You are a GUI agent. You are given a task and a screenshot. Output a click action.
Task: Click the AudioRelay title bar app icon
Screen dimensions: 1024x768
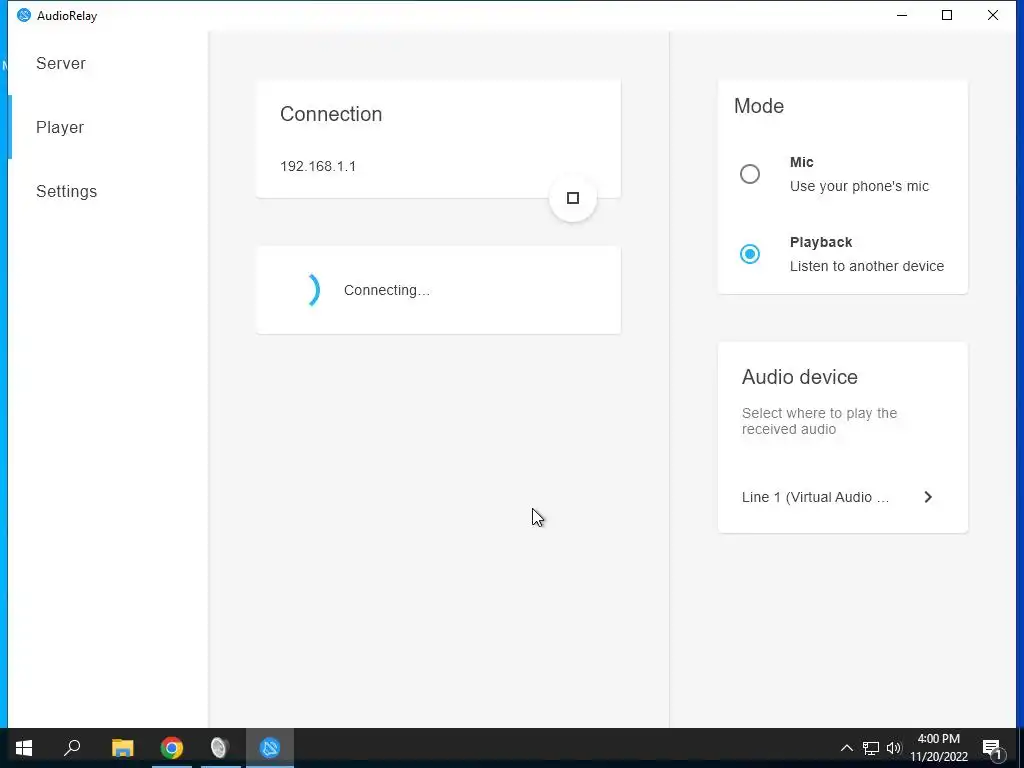(24, 15)
